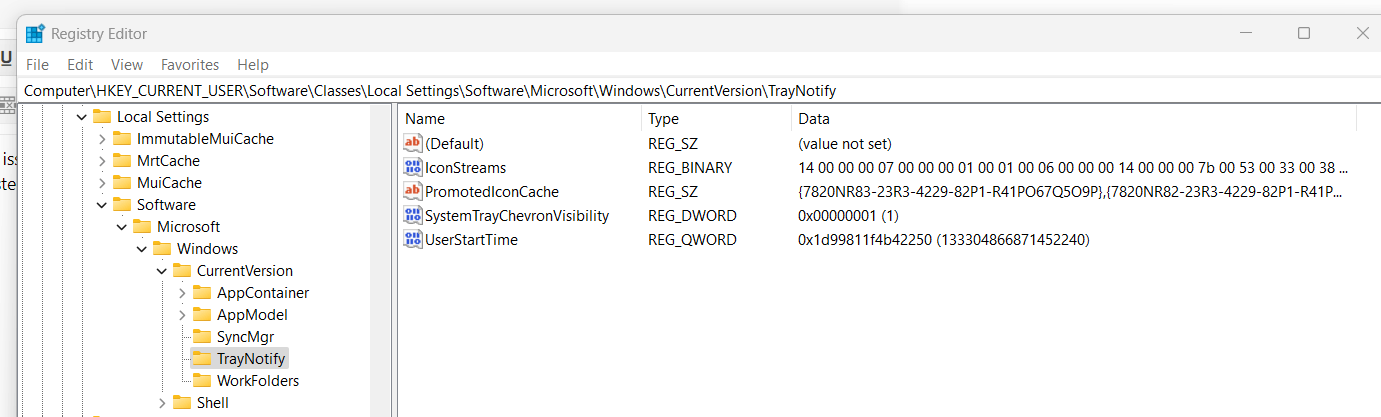
Task: Open the Edit menu
Action: [80, 65]
